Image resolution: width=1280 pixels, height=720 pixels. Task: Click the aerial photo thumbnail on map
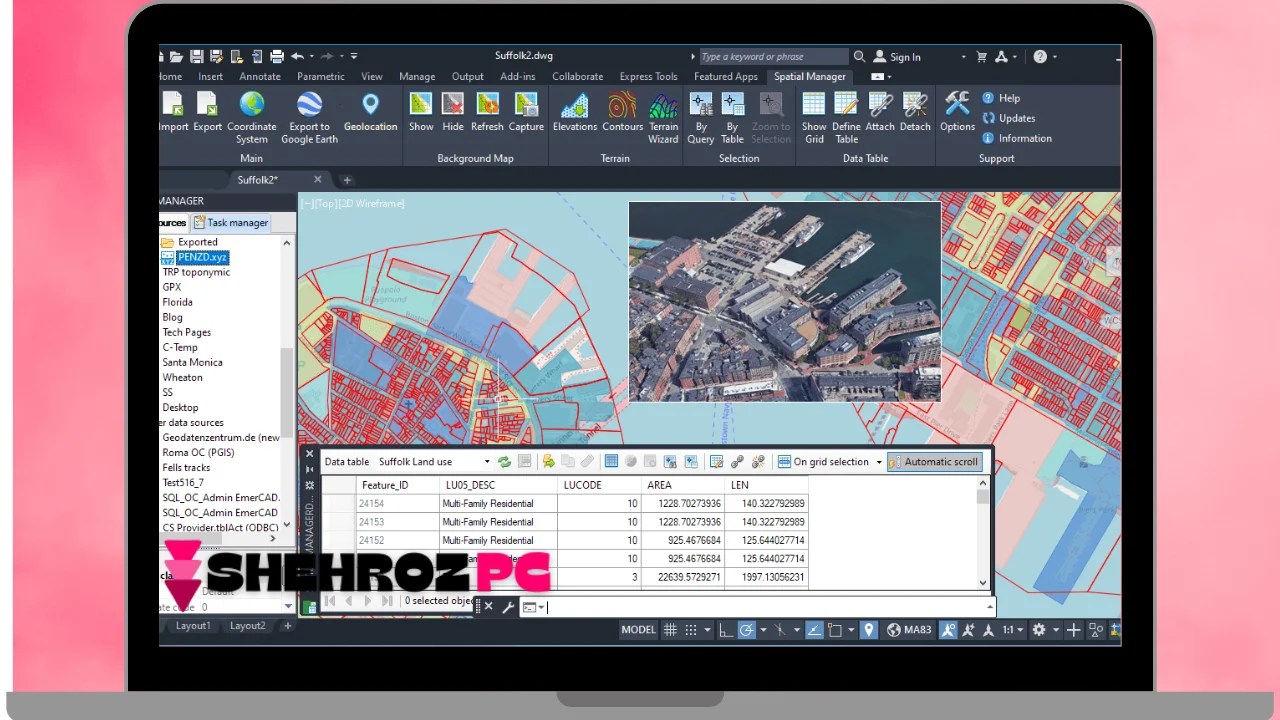tap(785, 301)
